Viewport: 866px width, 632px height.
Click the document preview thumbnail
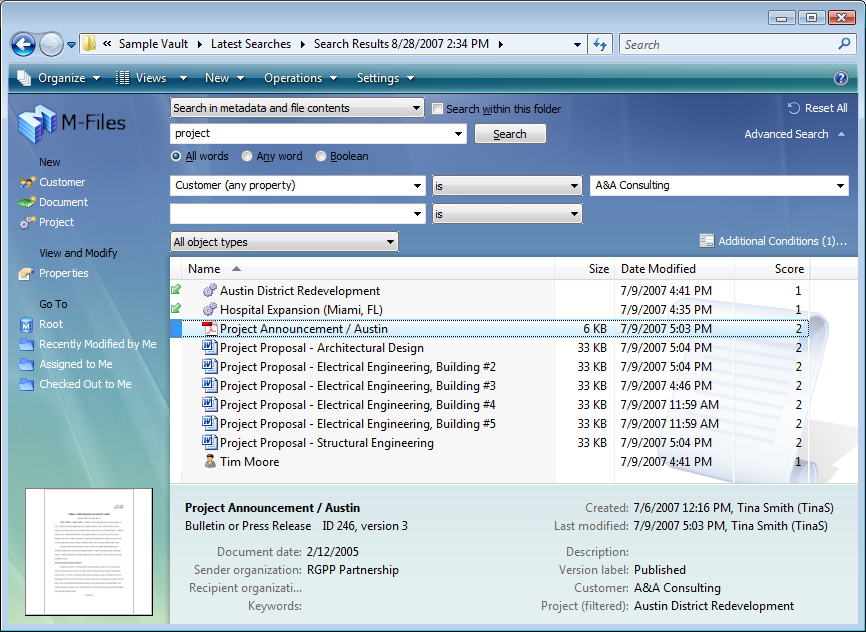coord(89,552)
